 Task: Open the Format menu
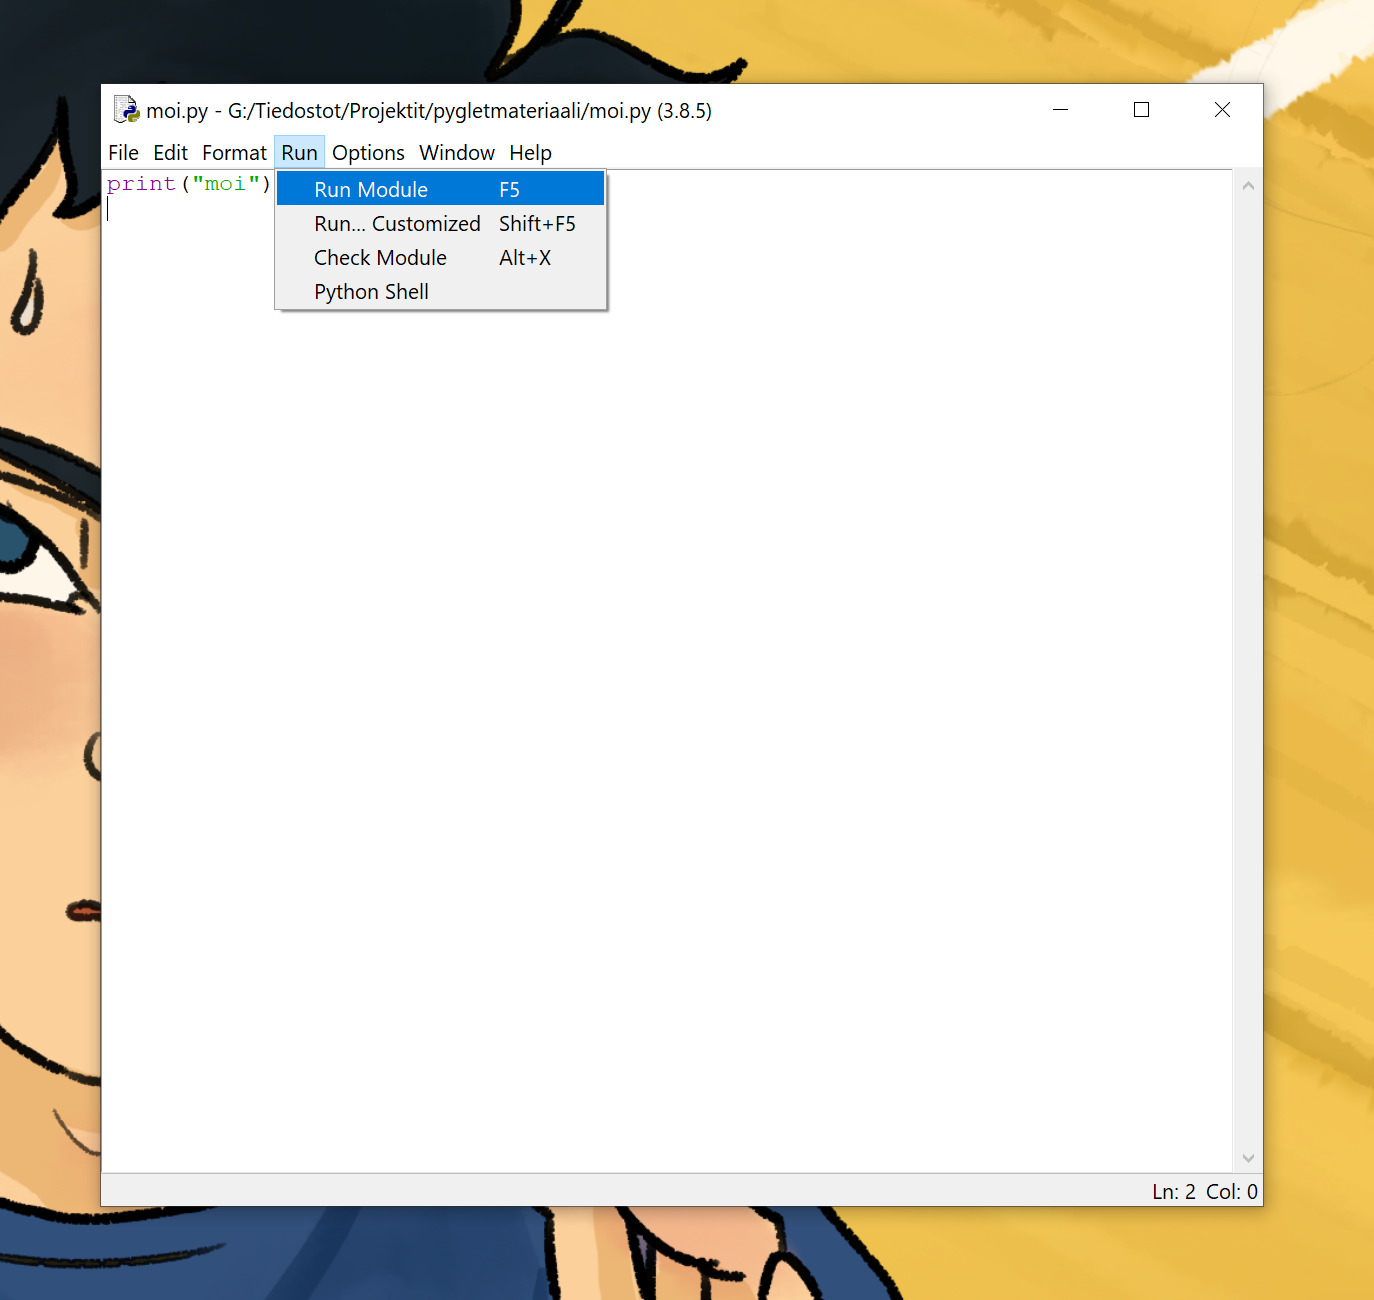pyautogui.click(x=234, y=153)
